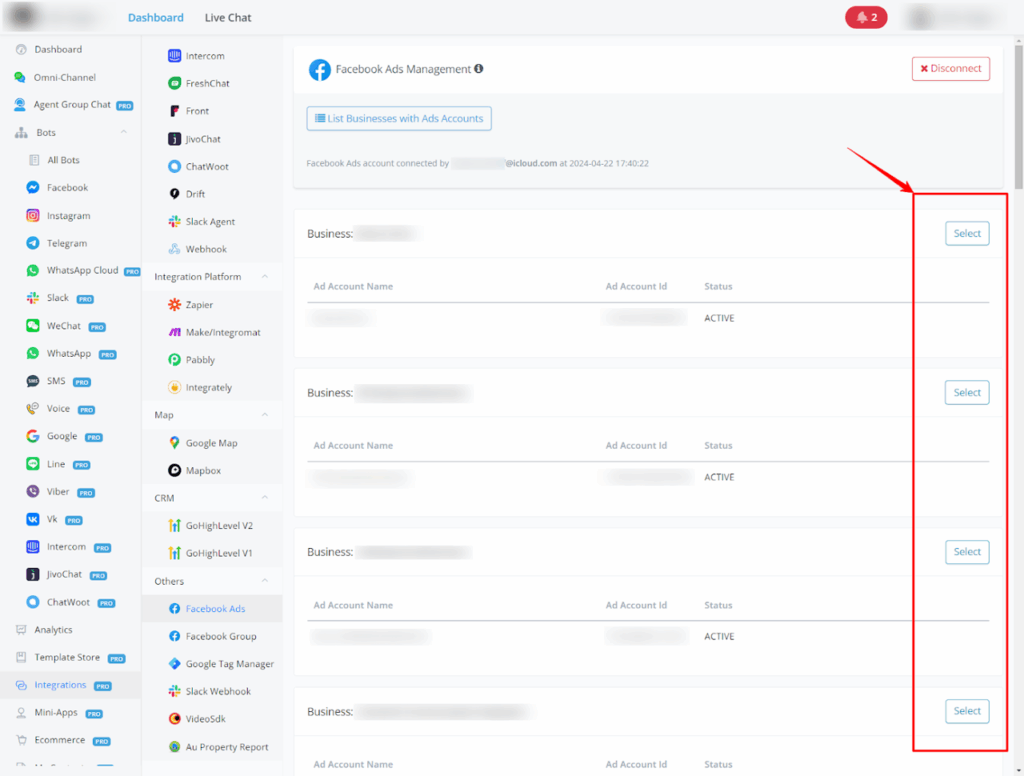Collapse the Bots section in sidebar
This screenshot has width=1024, height=776.
pyautogui.click(x=124, y=132)
